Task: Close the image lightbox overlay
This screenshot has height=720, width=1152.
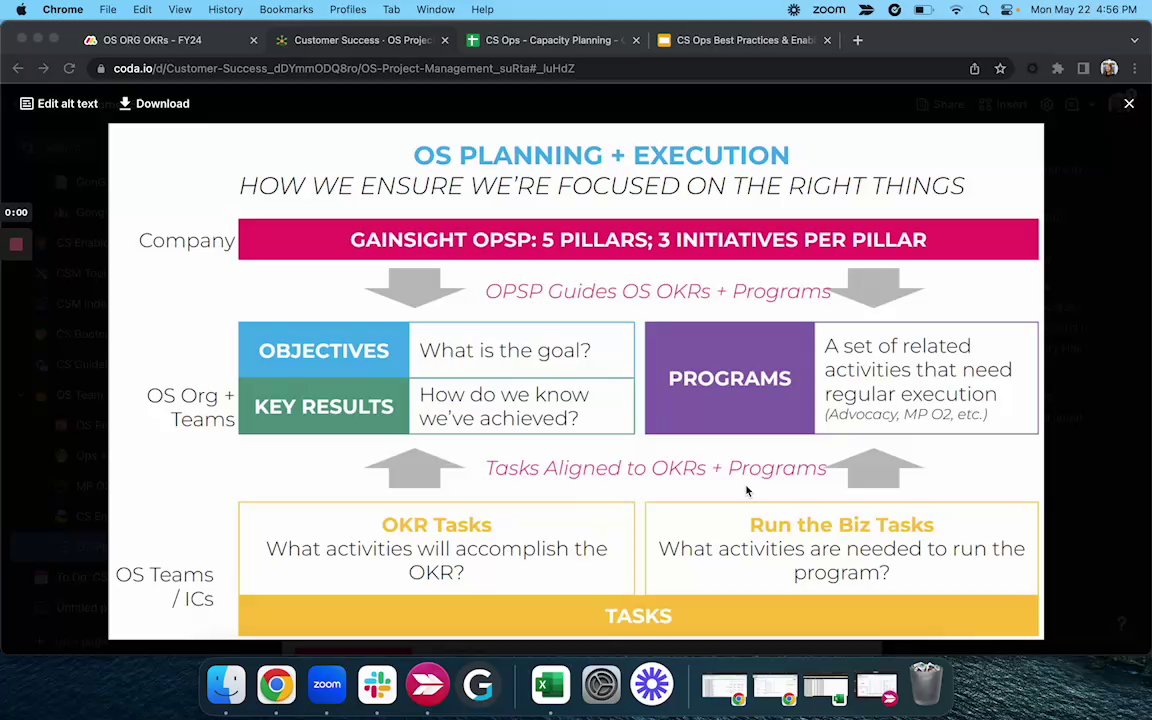Action: pos(1129,104)
